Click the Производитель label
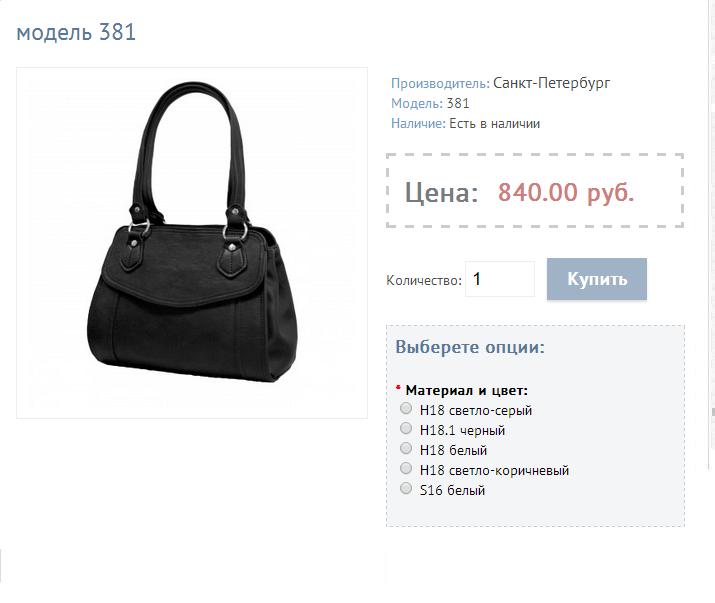Screen dimensions: 715x603 point(440,83)
